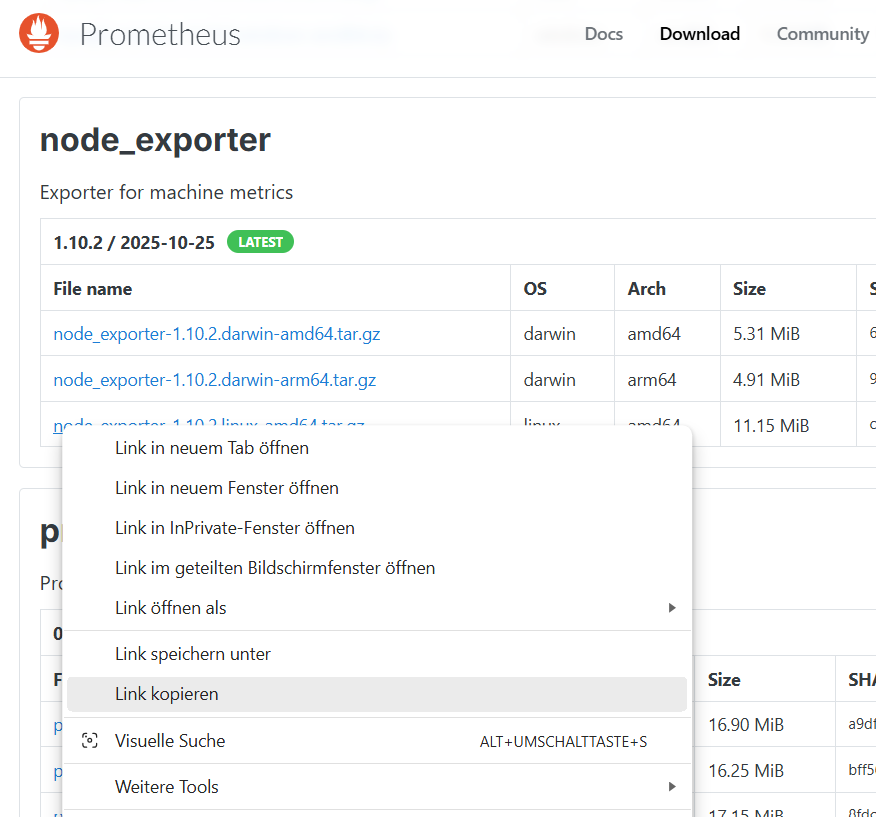Click the Visuelle Suche lens icon
Viewport: 876px width, 817px height.
(90, 741)
